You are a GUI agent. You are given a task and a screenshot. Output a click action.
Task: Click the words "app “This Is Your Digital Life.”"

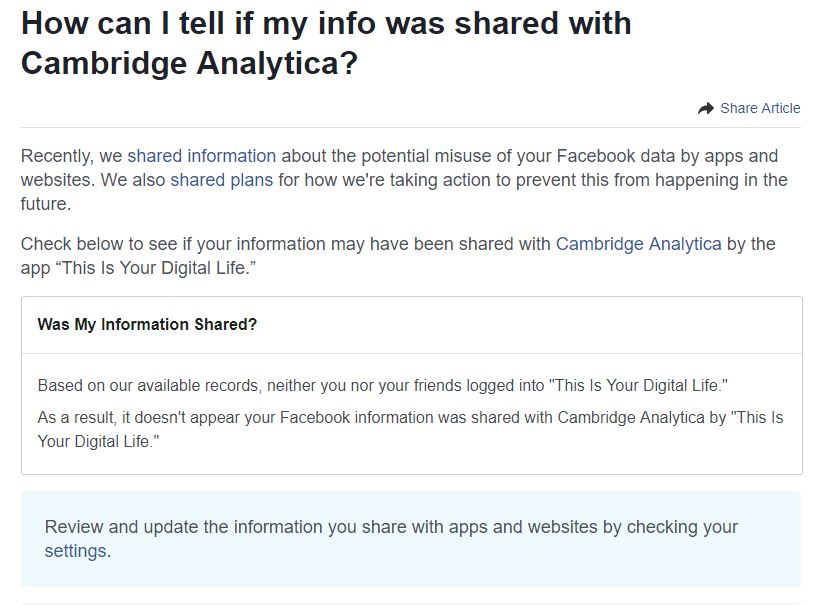138,268
